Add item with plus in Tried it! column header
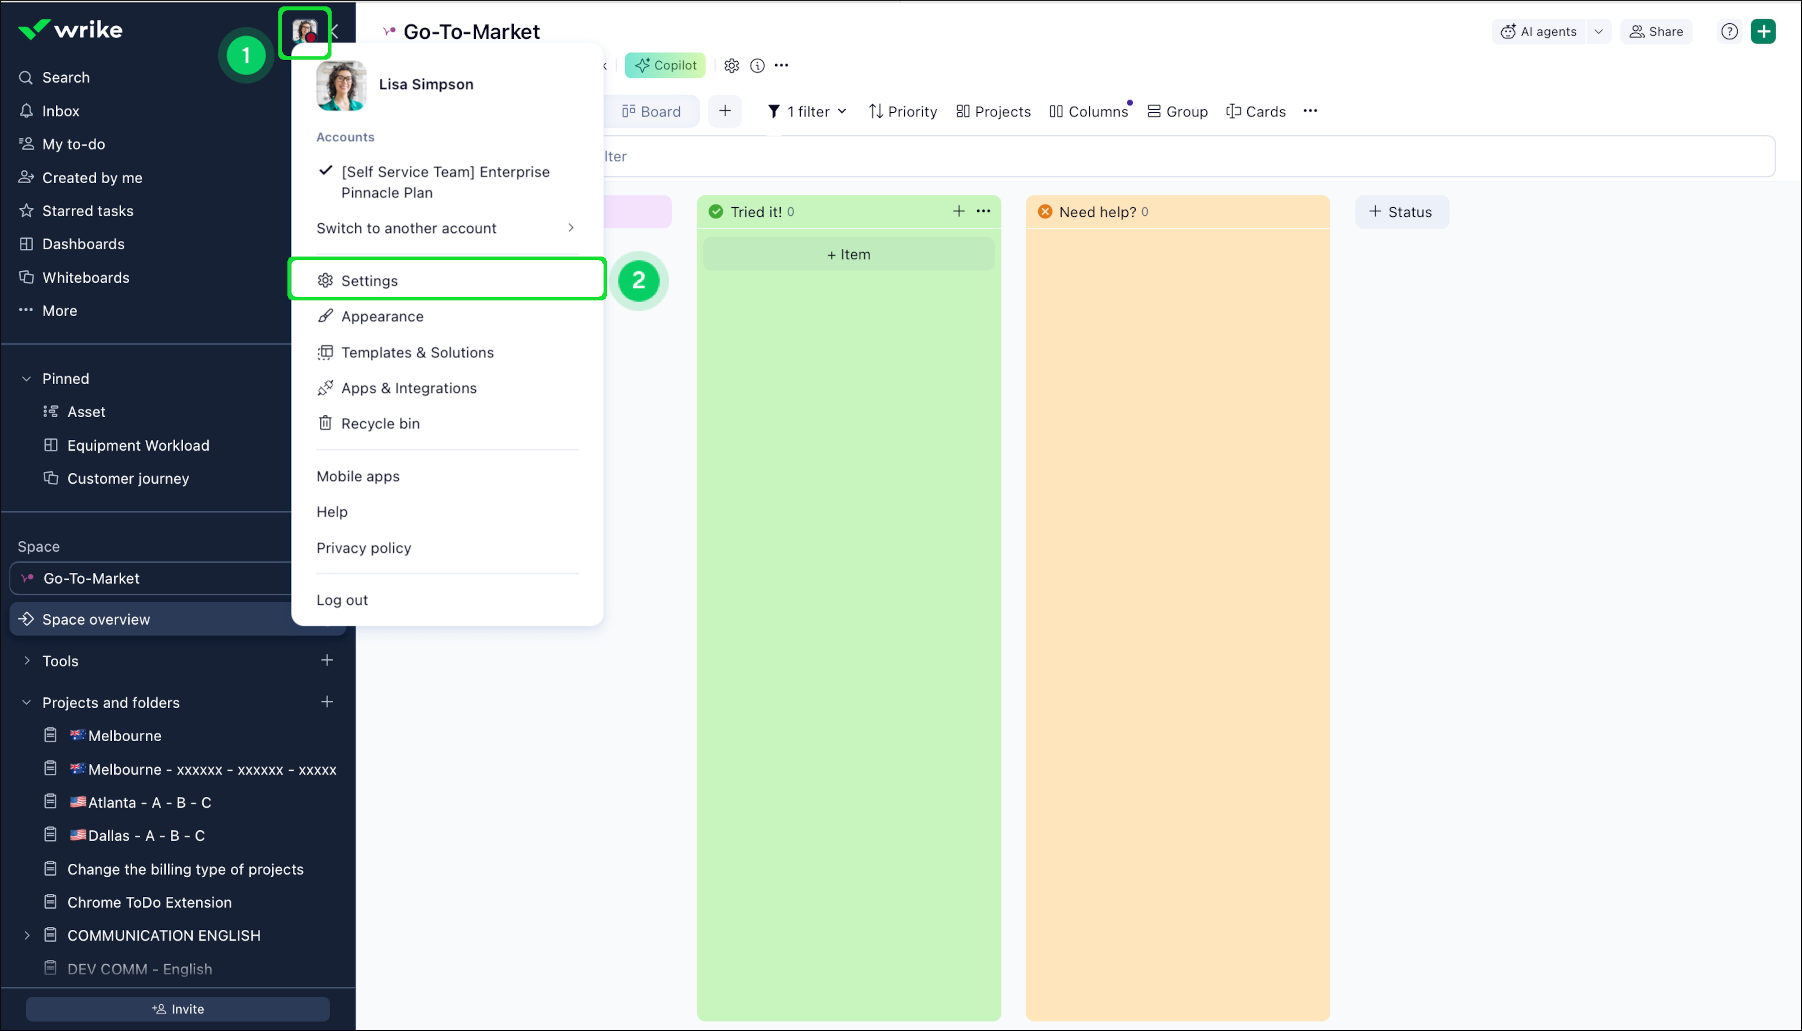 (x=959, y=211)
